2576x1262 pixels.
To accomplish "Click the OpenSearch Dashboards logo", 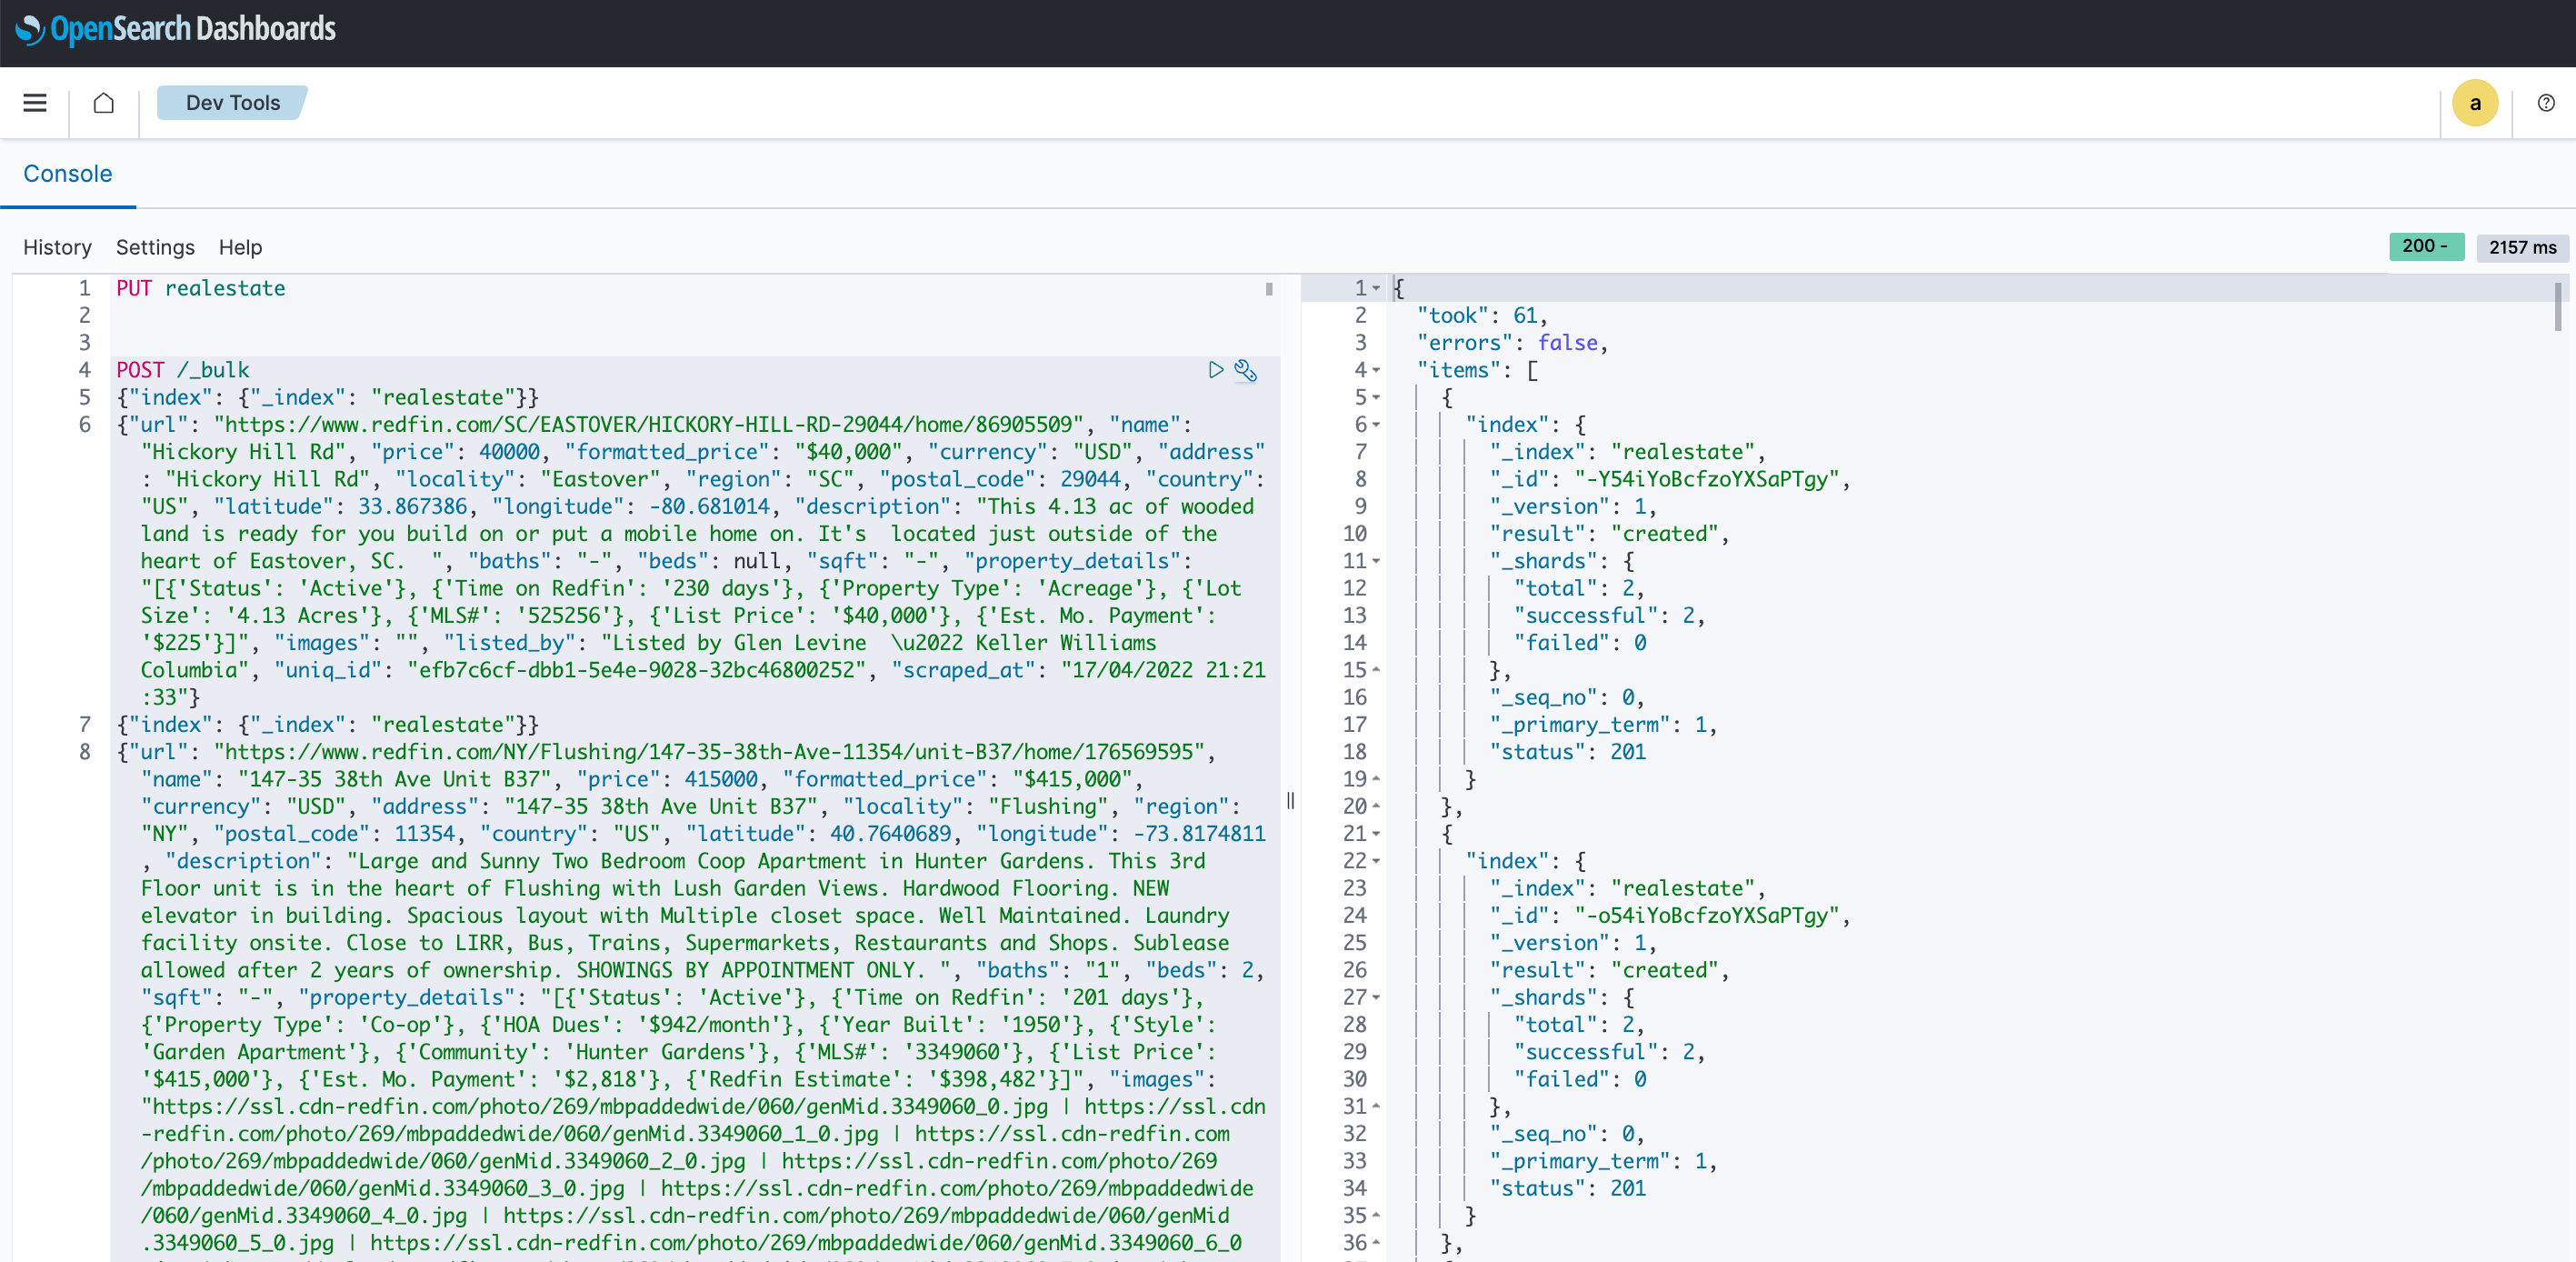I will pyautogui.click(x=176, y=29).
